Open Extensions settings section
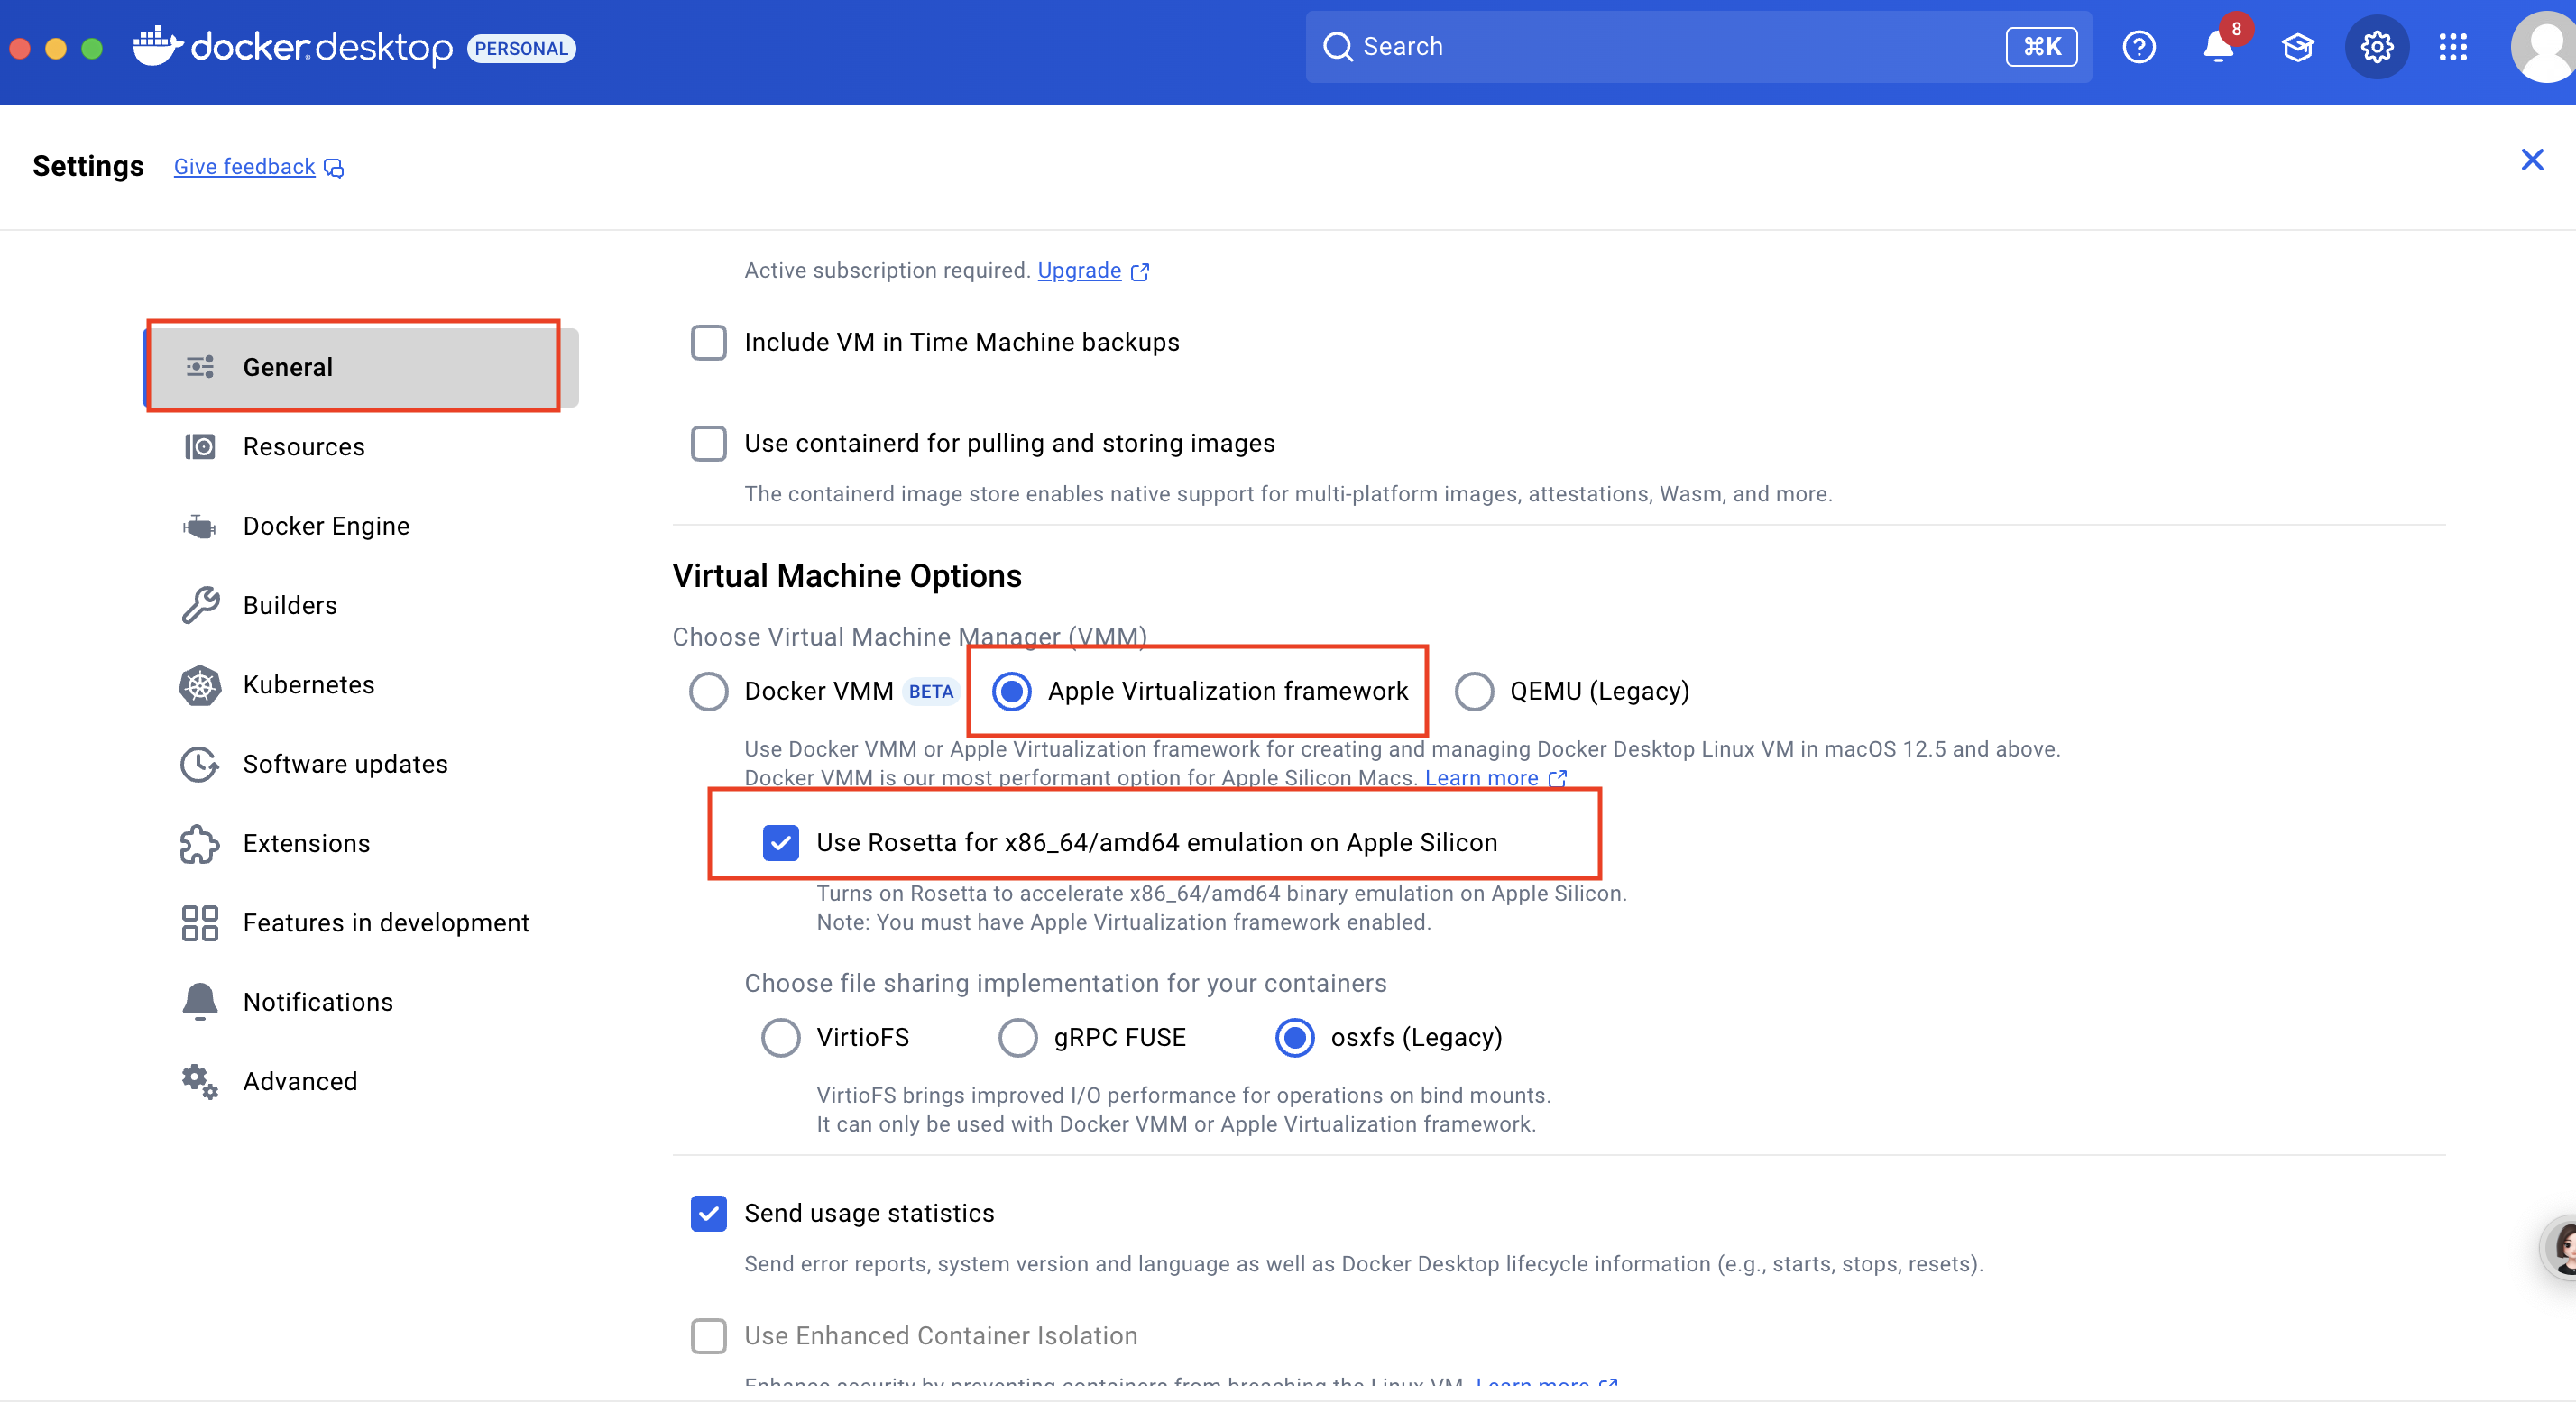Viewport: 2576px width, 1403px height. 361,843
